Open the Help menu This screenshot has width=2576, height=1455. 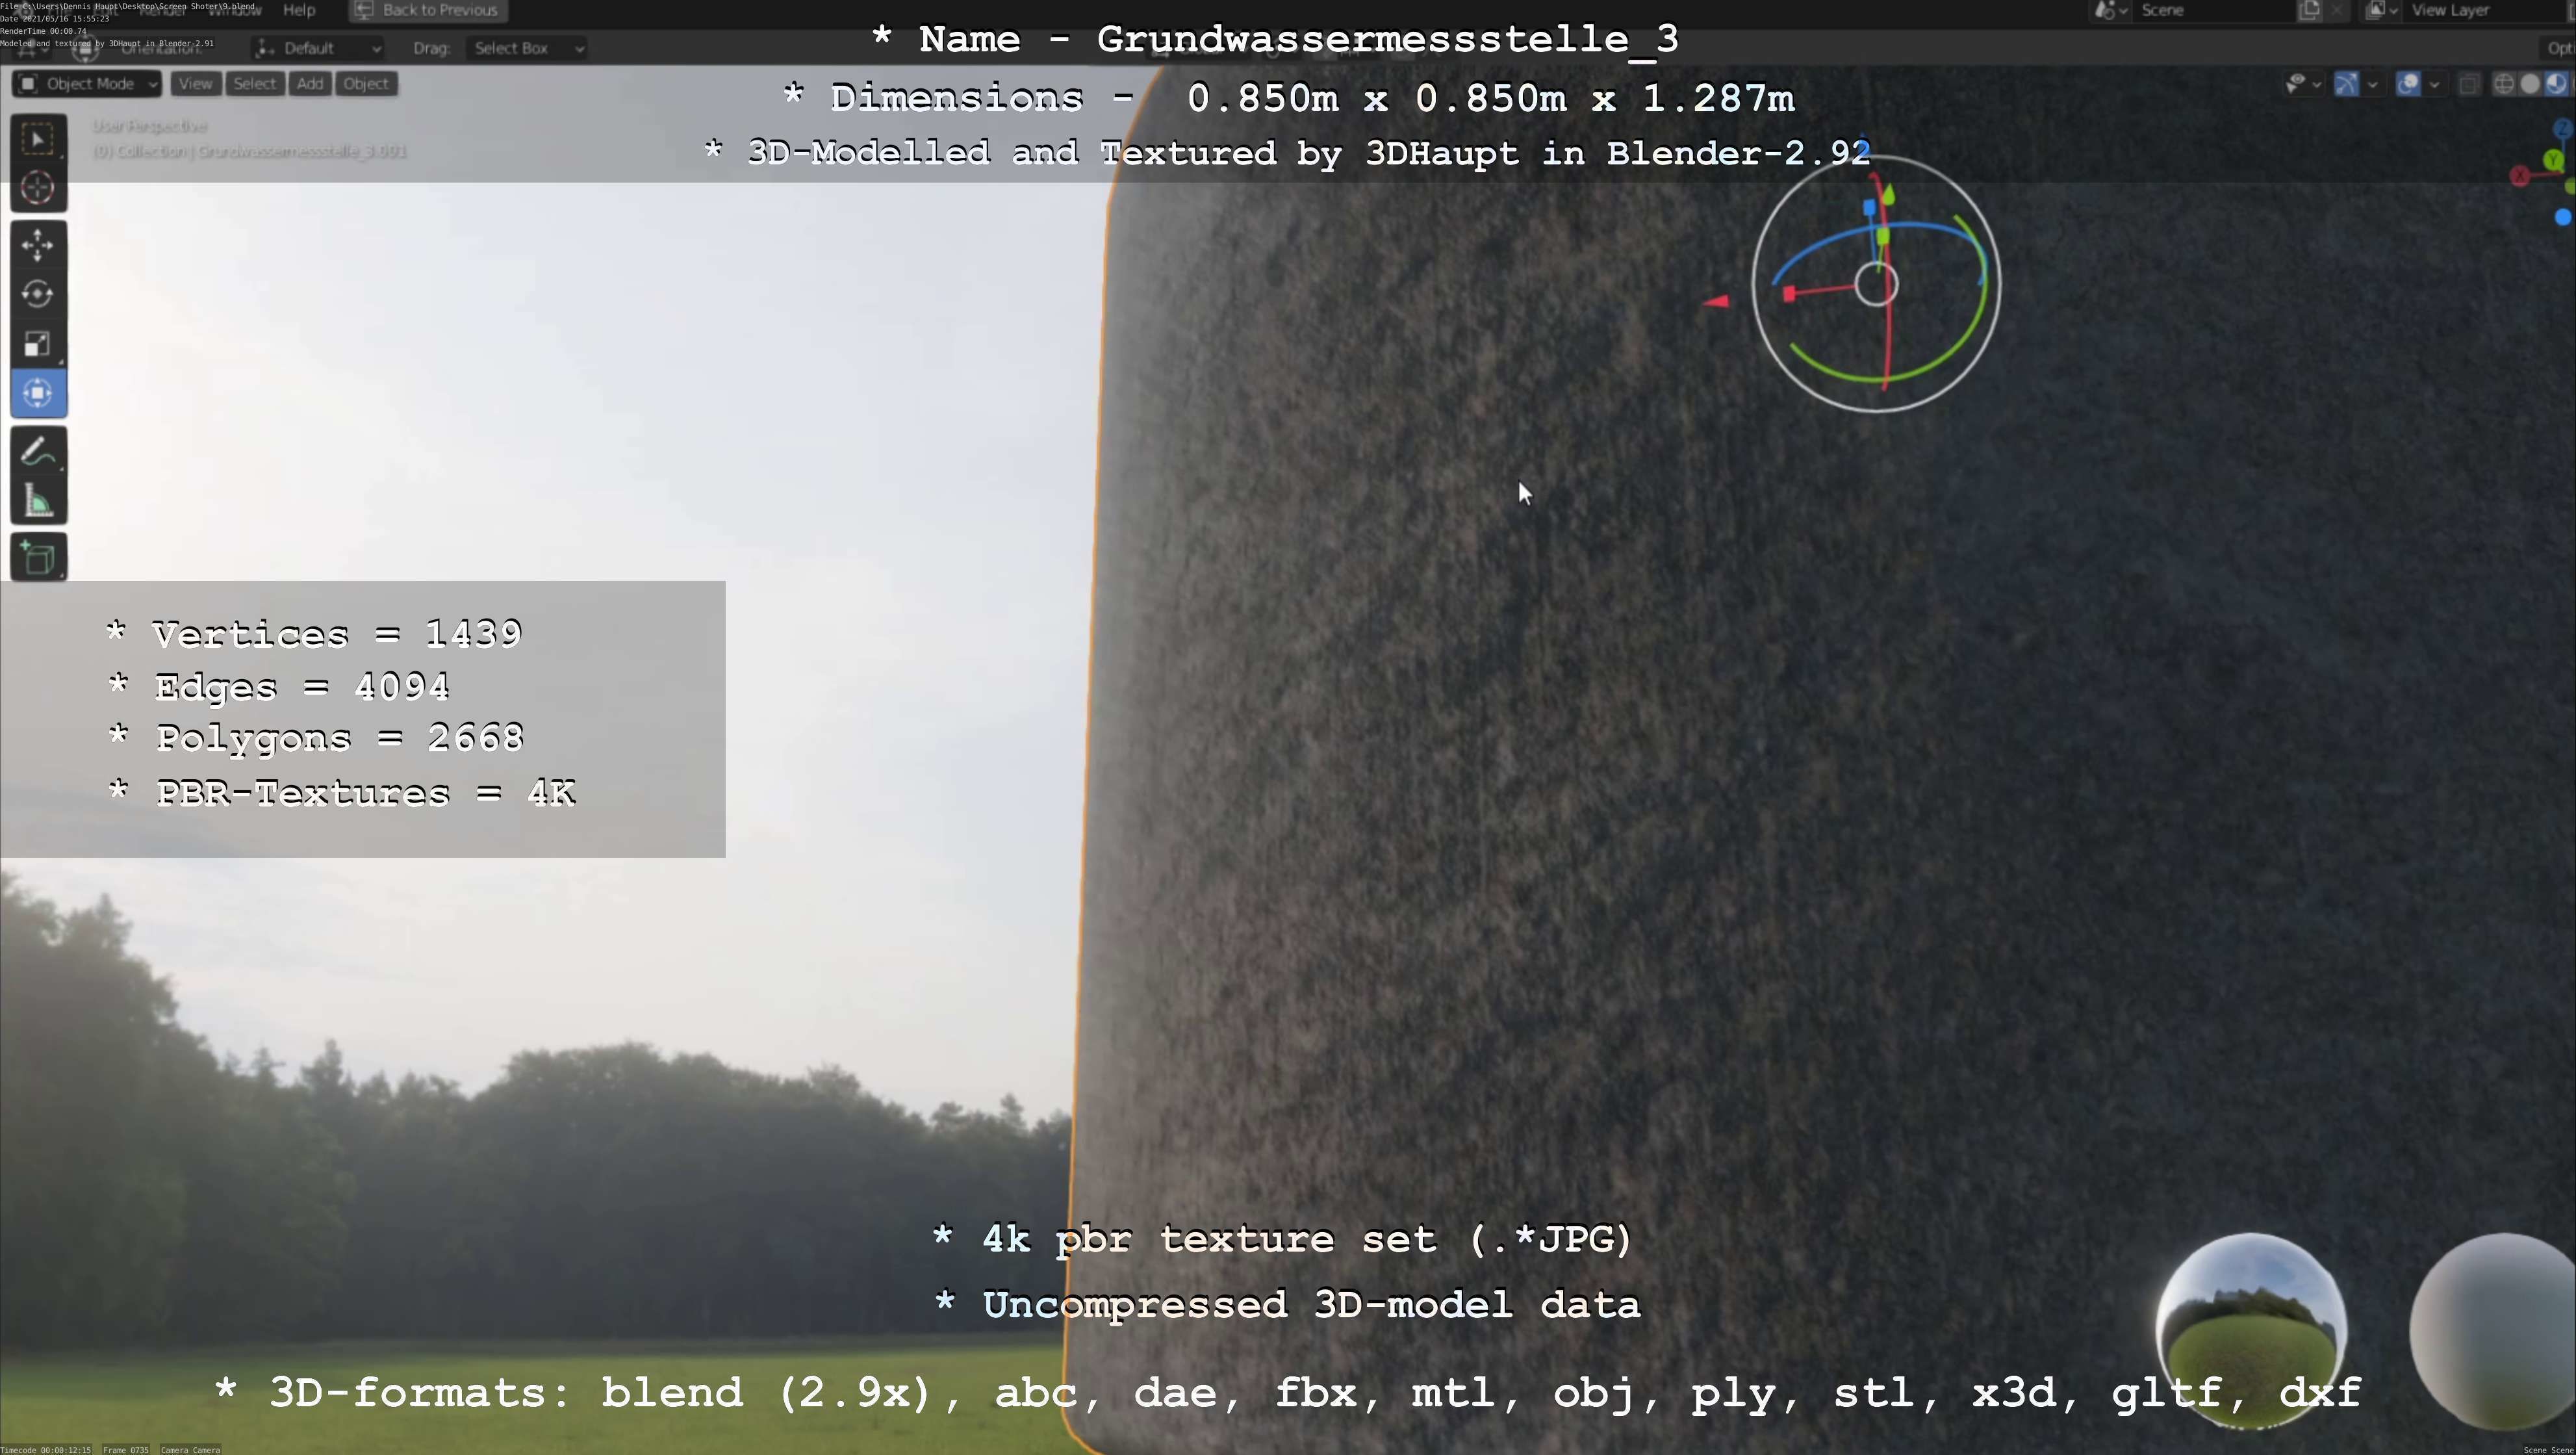click(x=299, y=10)
